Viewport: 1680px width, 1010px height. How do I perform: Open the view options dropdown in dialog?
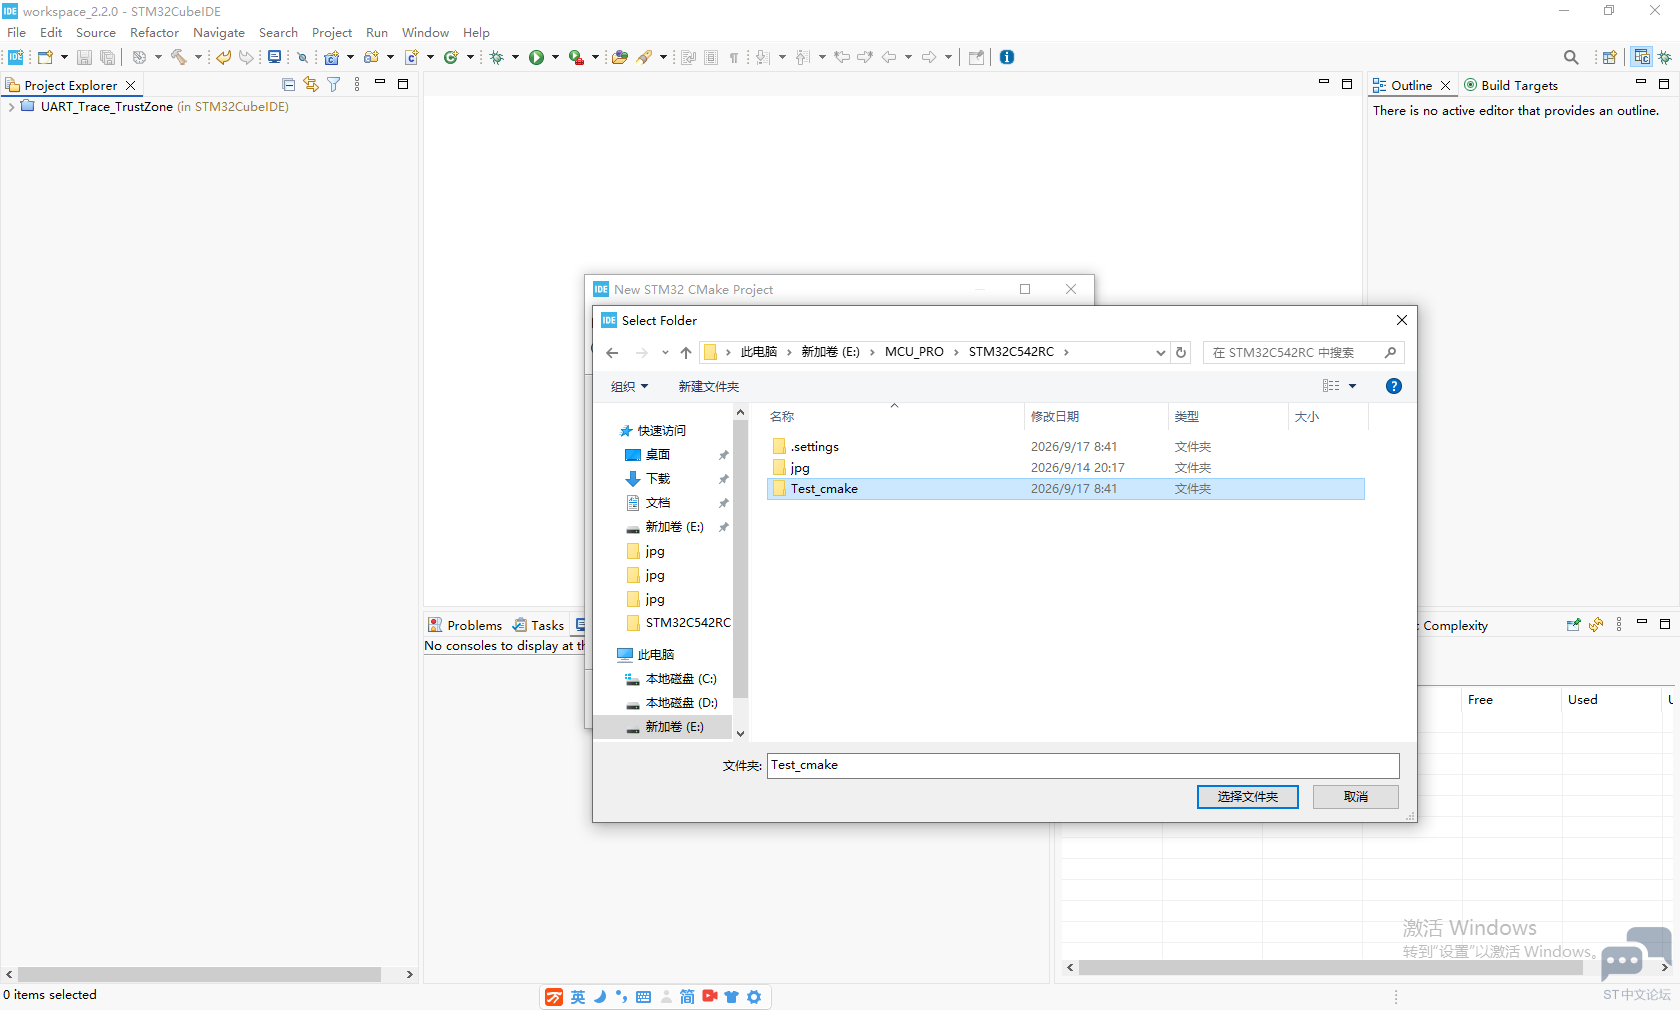point(1353,386)
